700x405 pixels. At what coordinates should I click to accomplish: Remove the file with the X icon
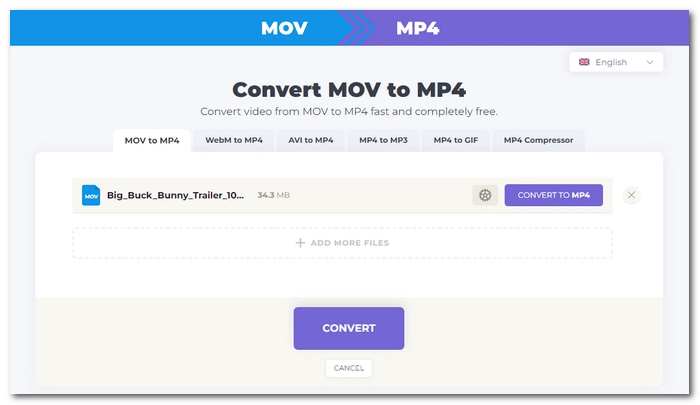click(631, 195)
